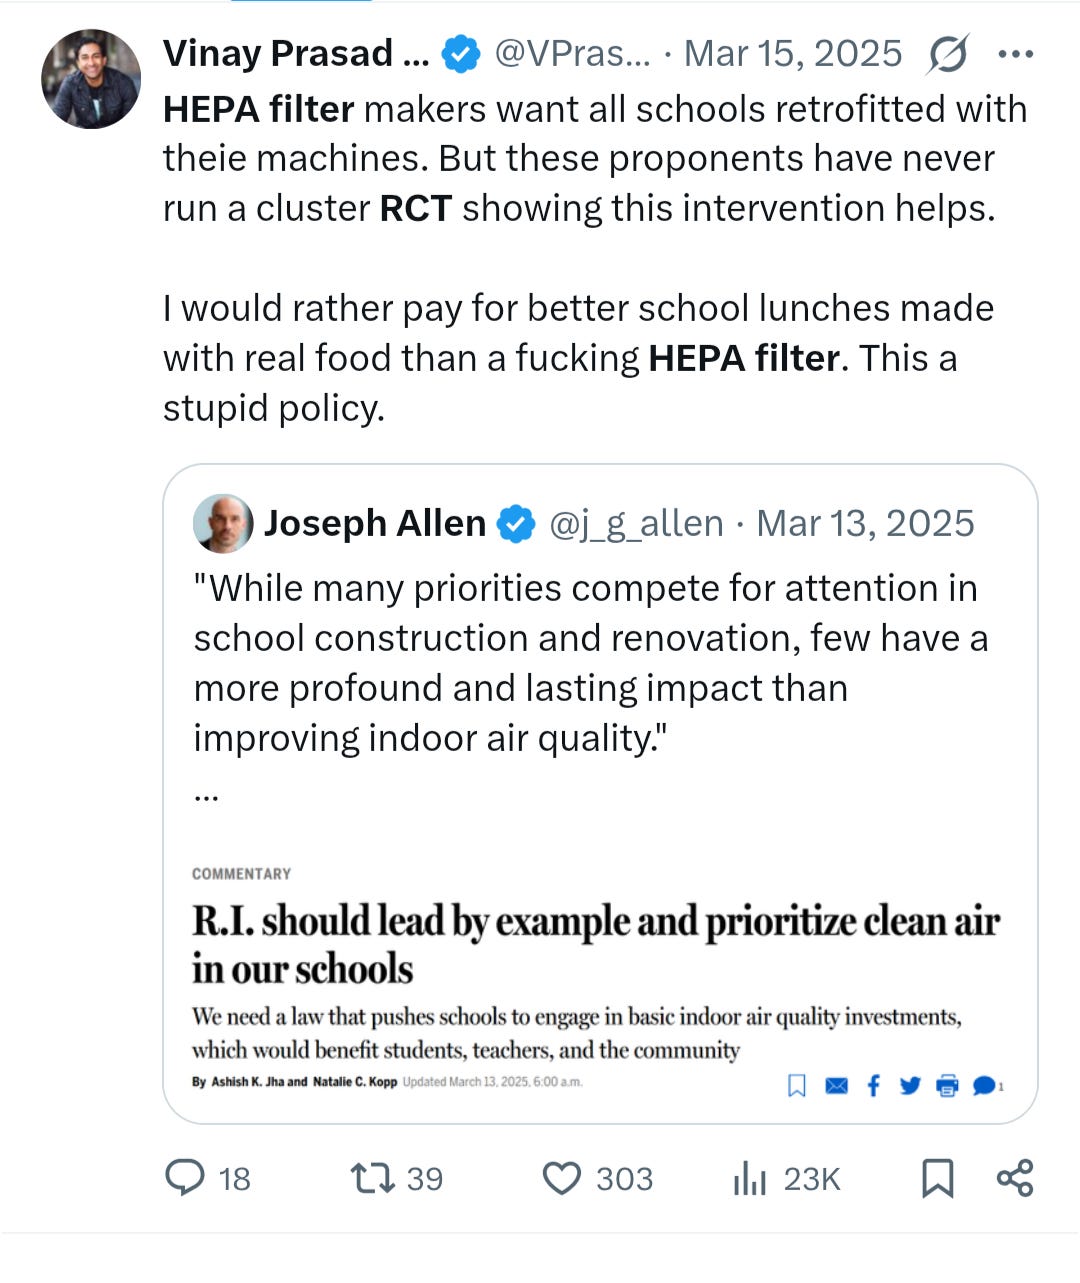Image resolution: width=1080 pixels, height=1283 pixels.
Task: Like the tweet with heart icon
Action: (x=561, y=1178)
